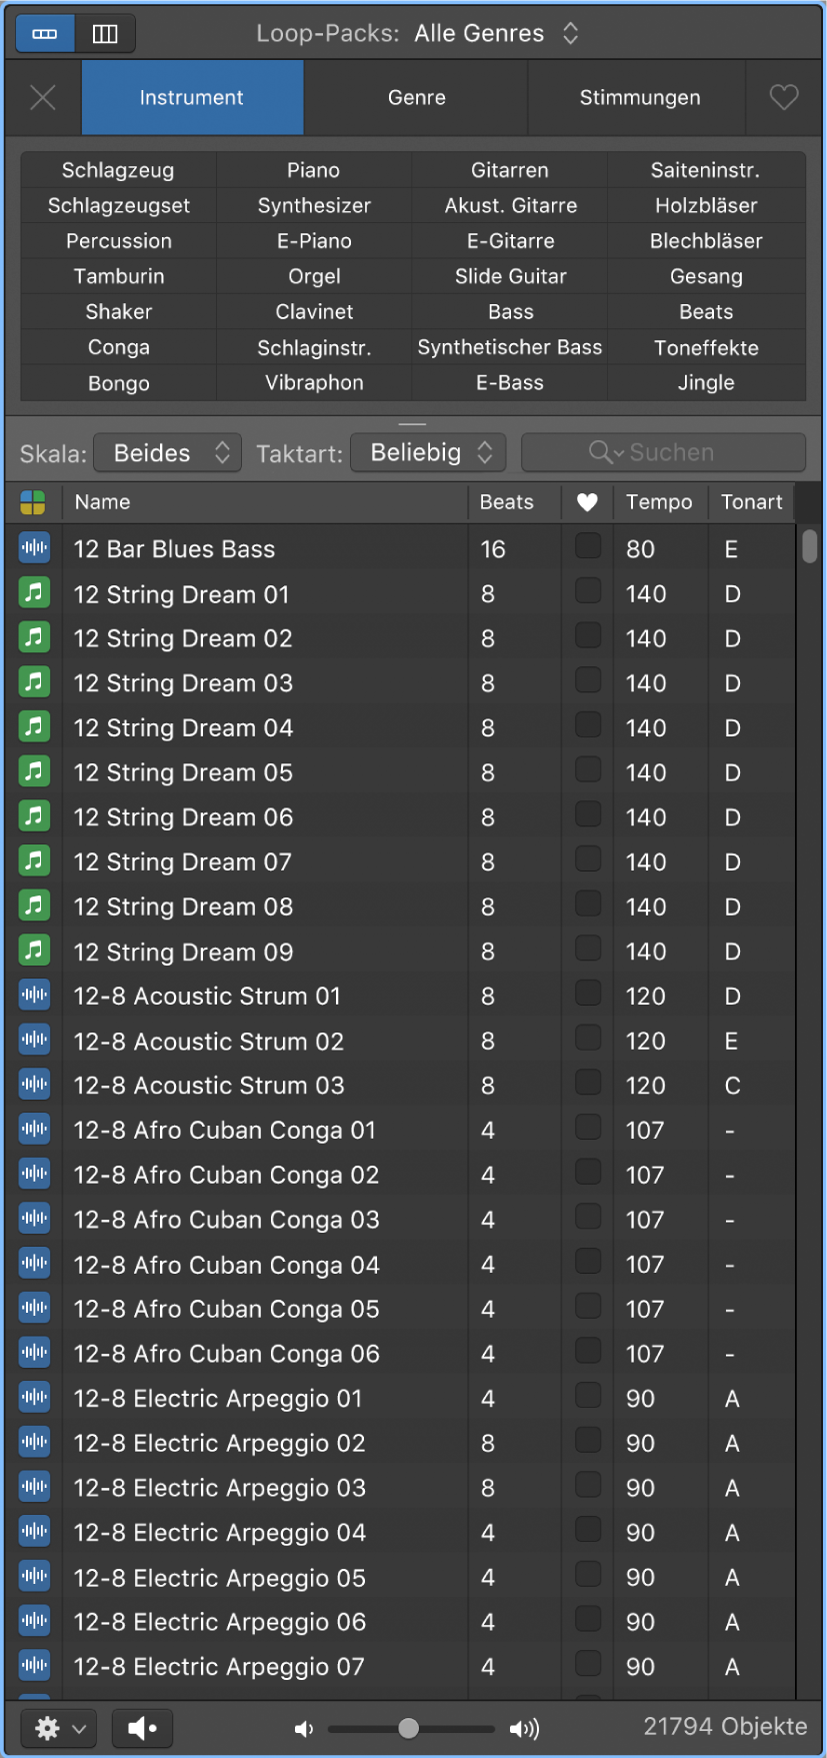The width and height of the screenshot is (827, 1758).
Task: Click the loop type color-grid icon
Action: 33,502
